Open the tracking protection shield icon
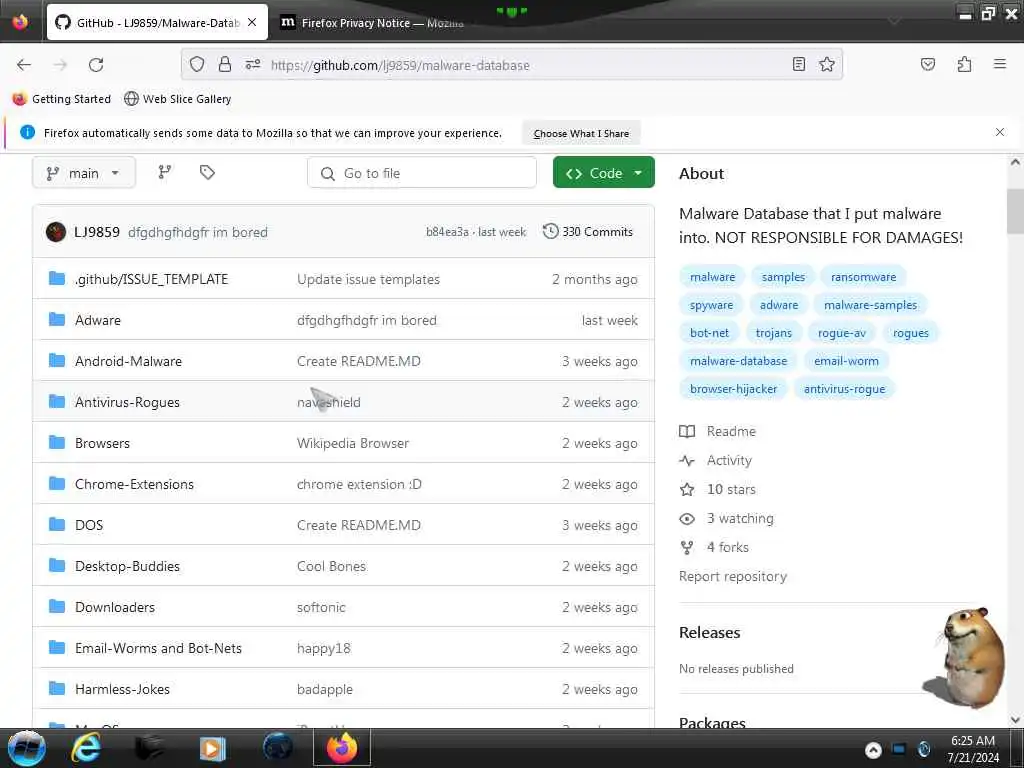The image size is (1024, 768). coord(197,64)
